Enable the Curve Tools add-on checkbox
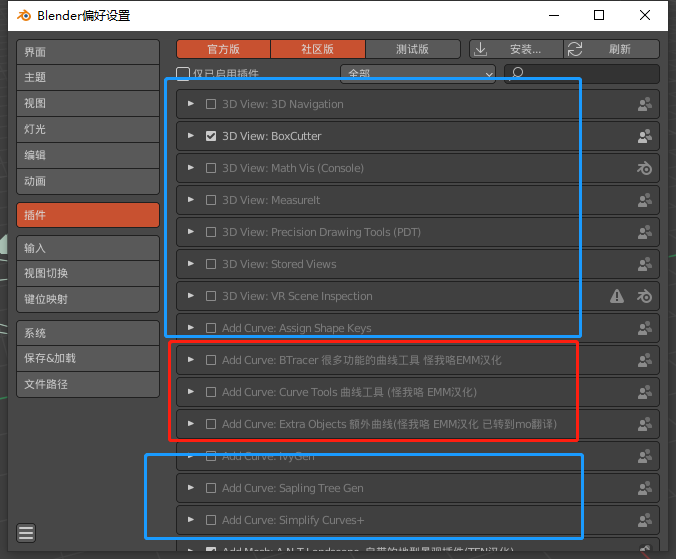The image size is (676, 559). click(211, 392)
